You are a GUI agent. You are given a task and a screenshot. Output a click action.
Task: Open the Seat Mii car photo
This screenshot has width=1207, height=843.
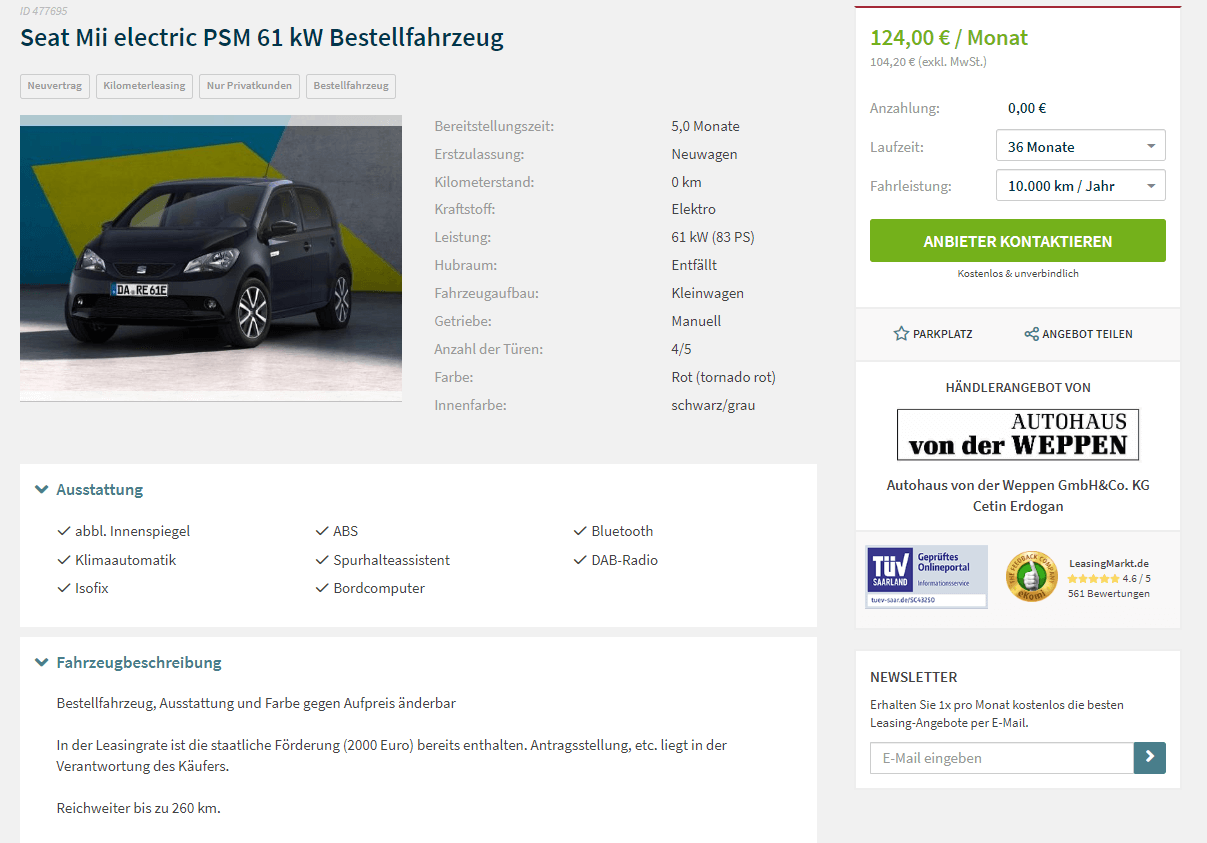[x=211, y=258]
